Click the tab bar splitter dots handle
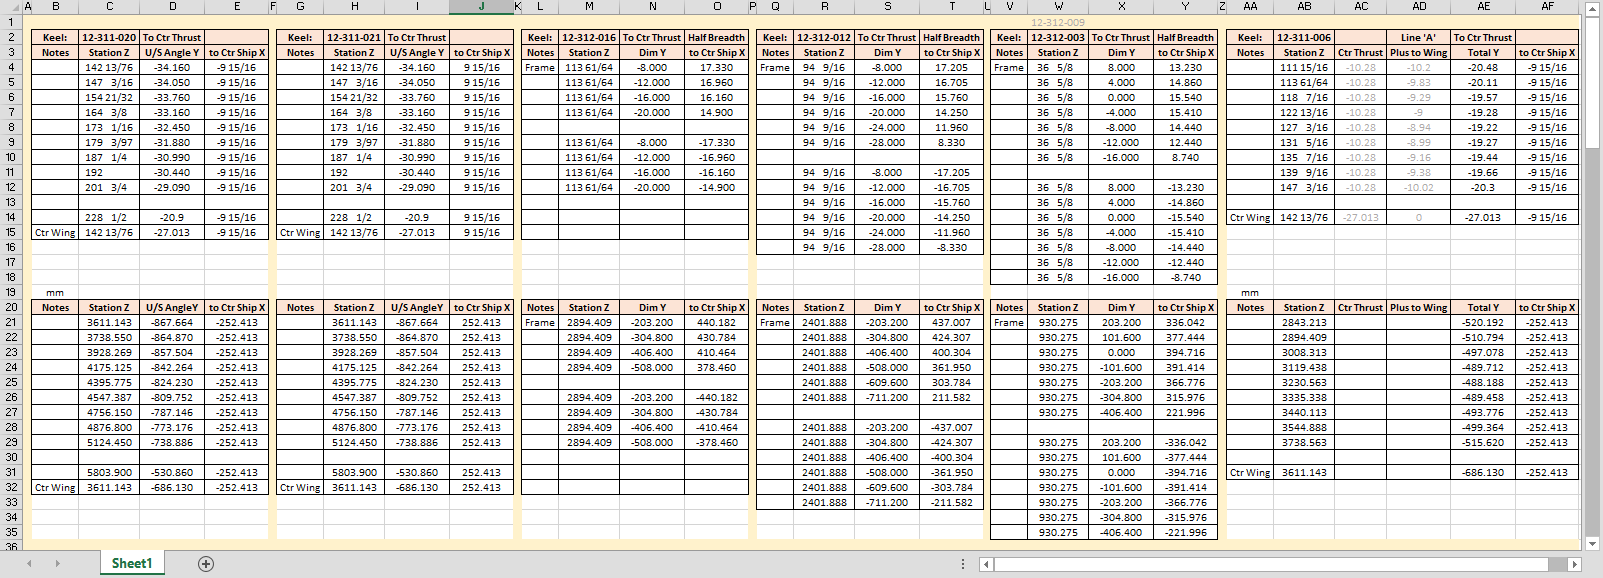 point(963,564)
